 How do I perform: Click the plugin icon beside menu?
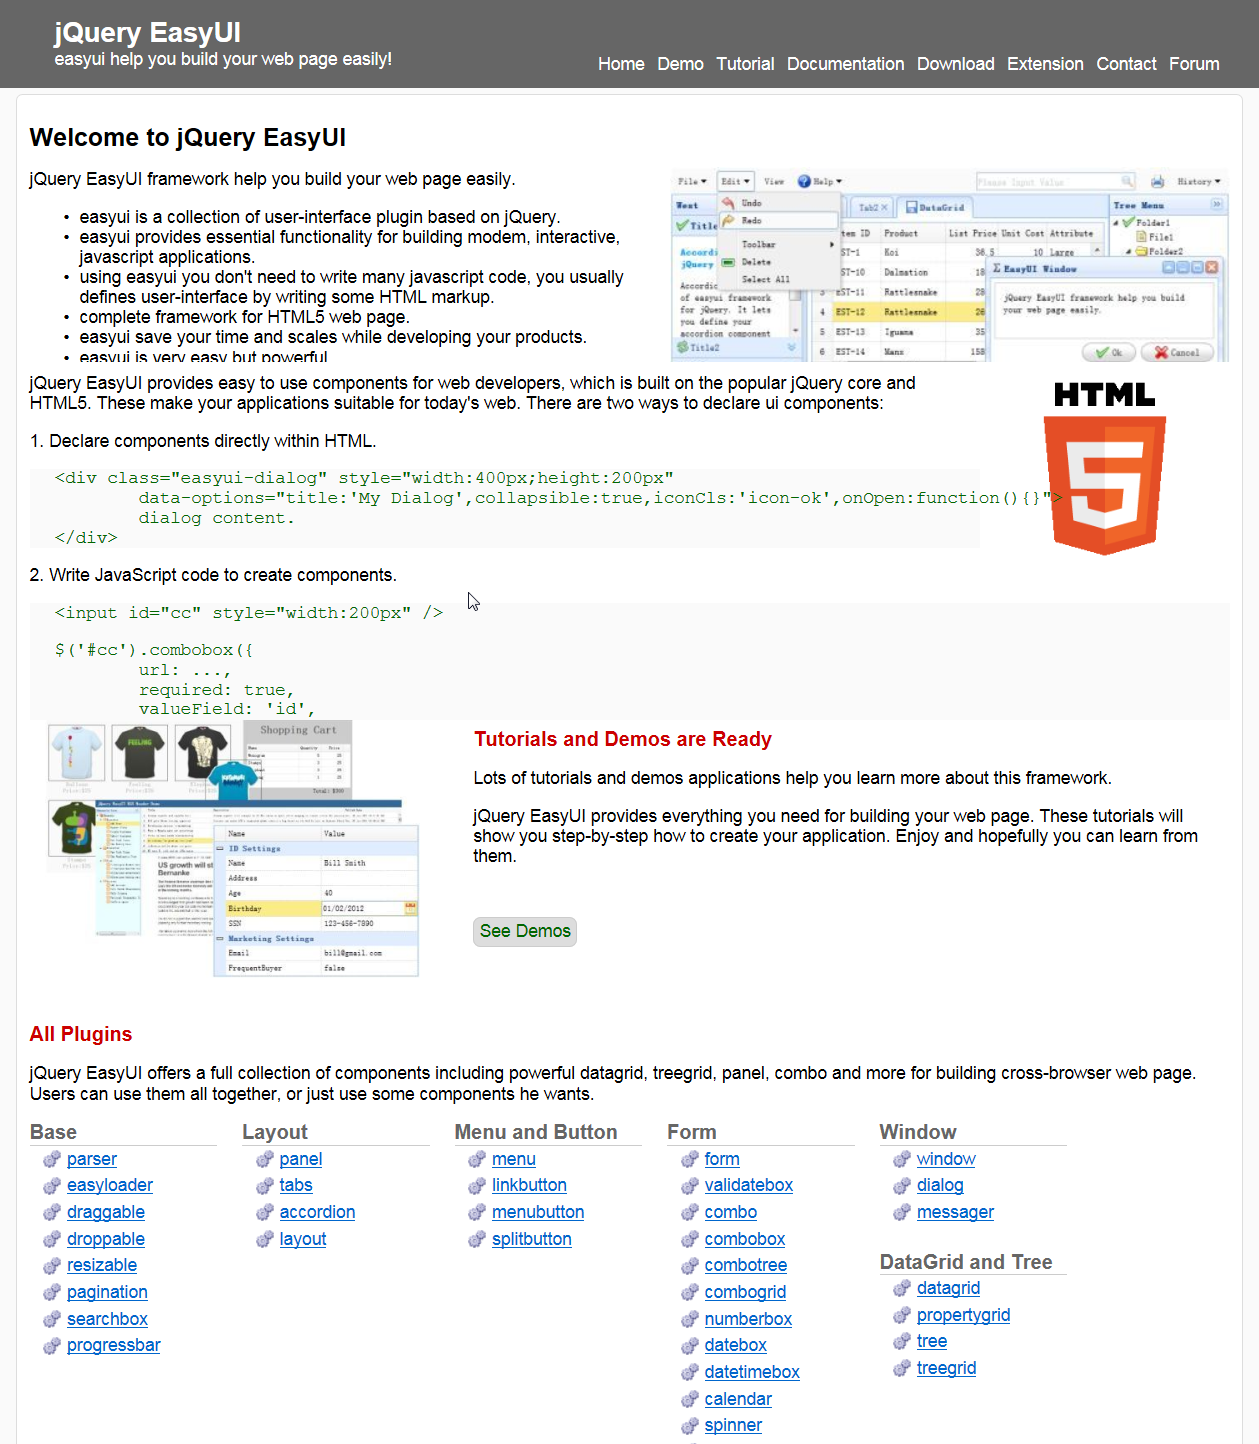[477, 1159]
